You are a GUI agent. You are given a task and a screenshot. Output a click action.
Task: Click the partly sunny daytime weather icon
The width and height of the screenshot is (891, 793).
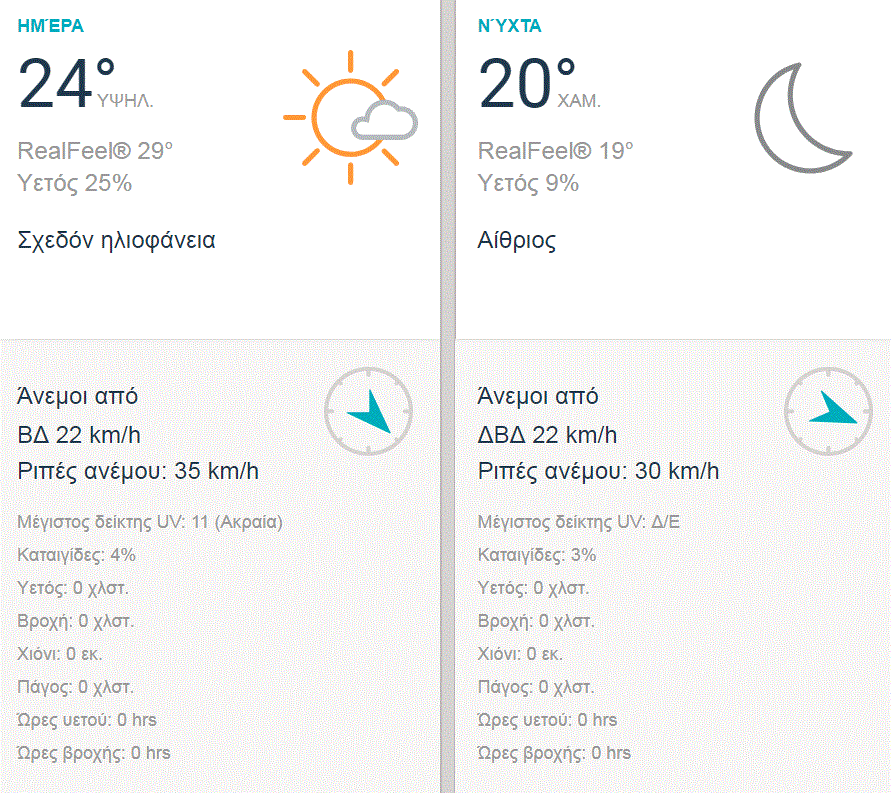pyautogui.click(x=350, y=117)
